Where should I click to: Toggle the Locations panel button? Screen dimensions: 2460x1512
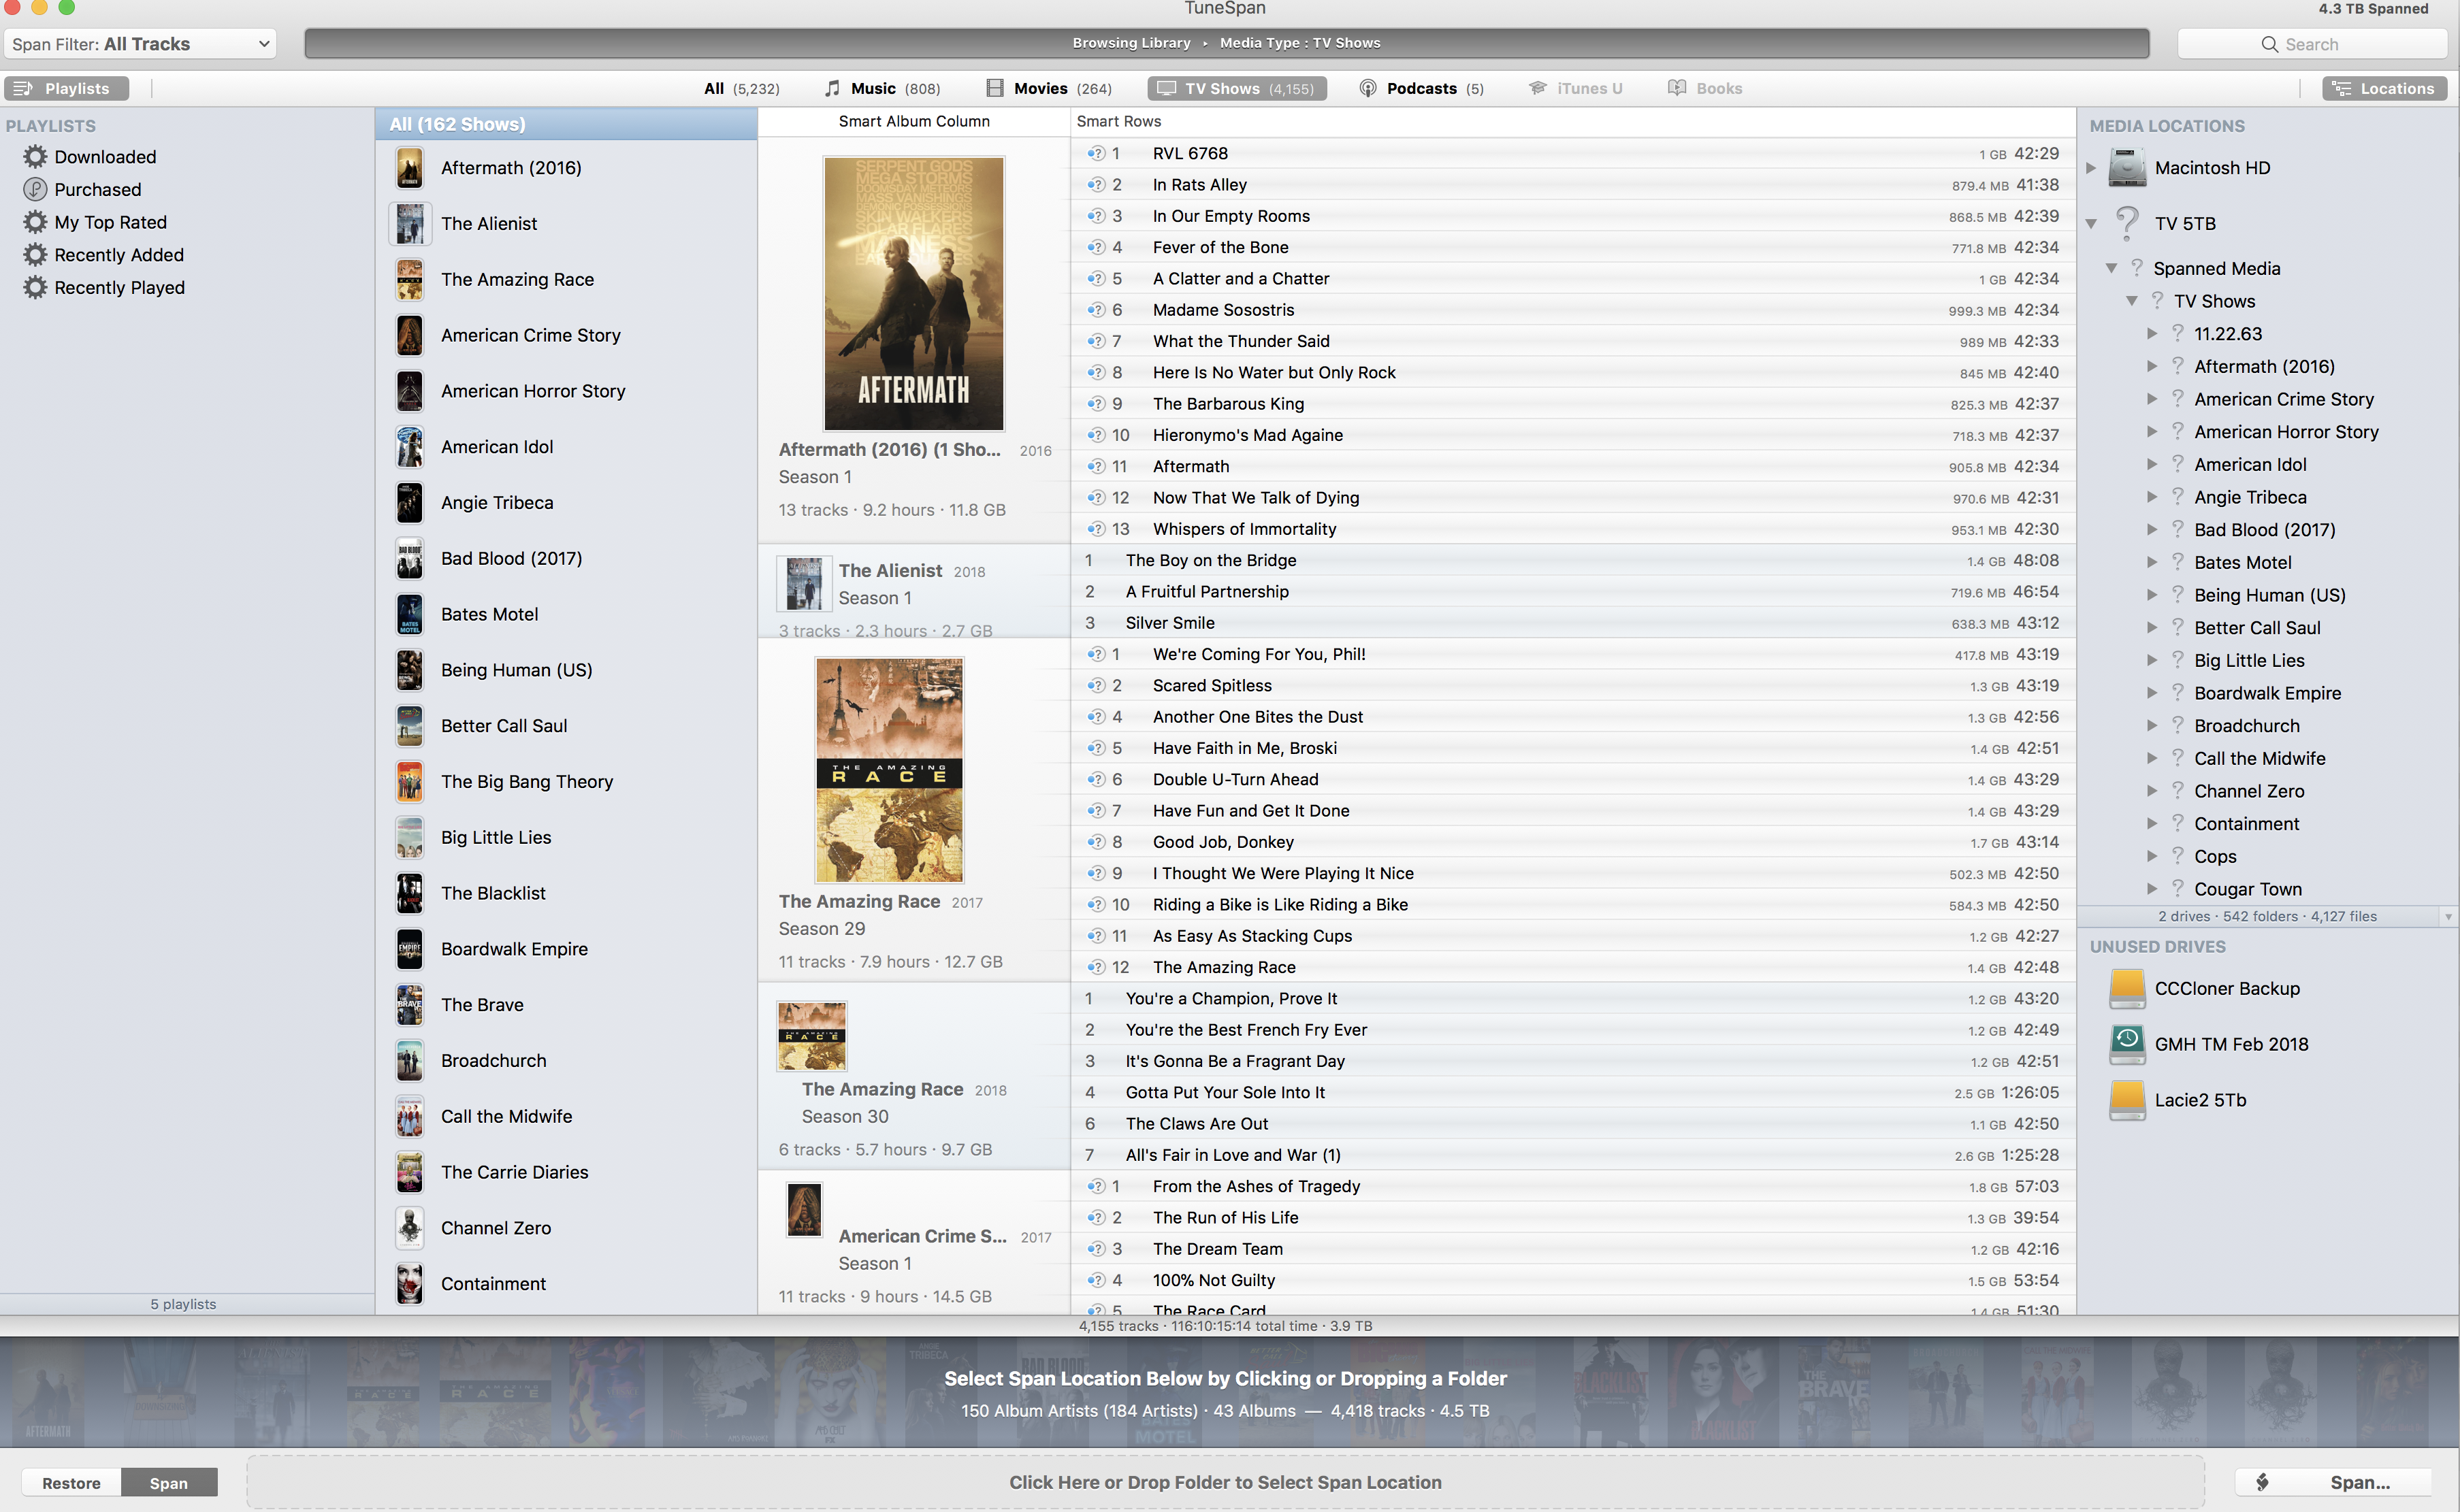tap(2384, 89)
